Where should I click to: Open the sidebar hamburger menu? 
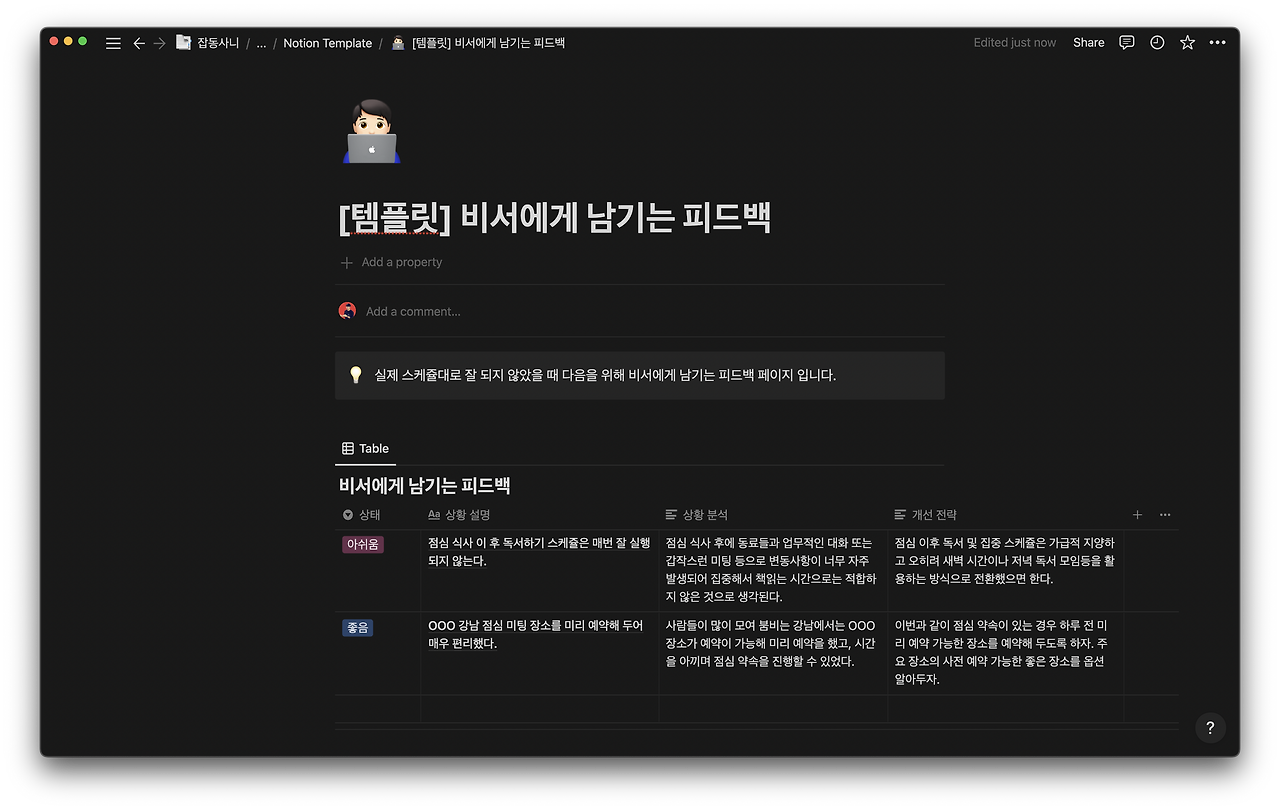pos(113,43)
